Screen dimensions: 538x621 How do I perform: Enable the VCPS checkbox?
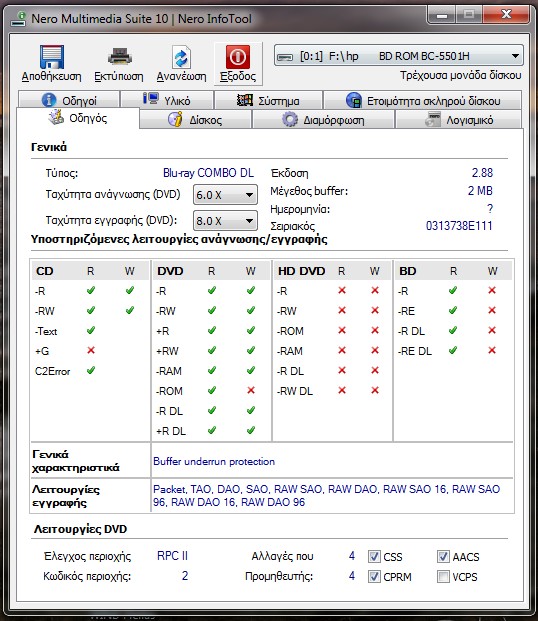pos(443,576)
